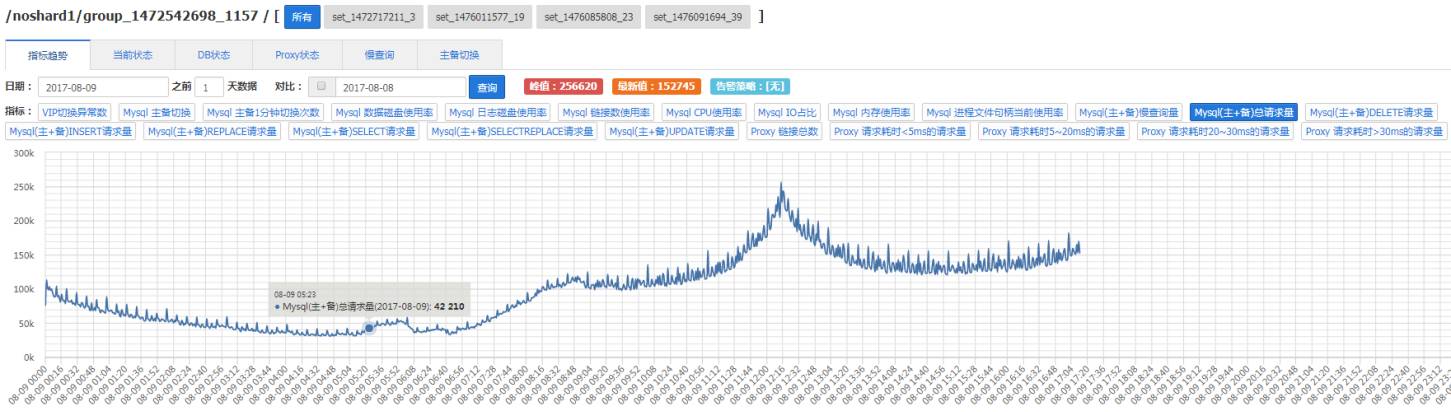The image size is (1451, 412).
Task: Select Proxy 请求耗时5~20ms的请求量 metric
Action: point(1053,131)
